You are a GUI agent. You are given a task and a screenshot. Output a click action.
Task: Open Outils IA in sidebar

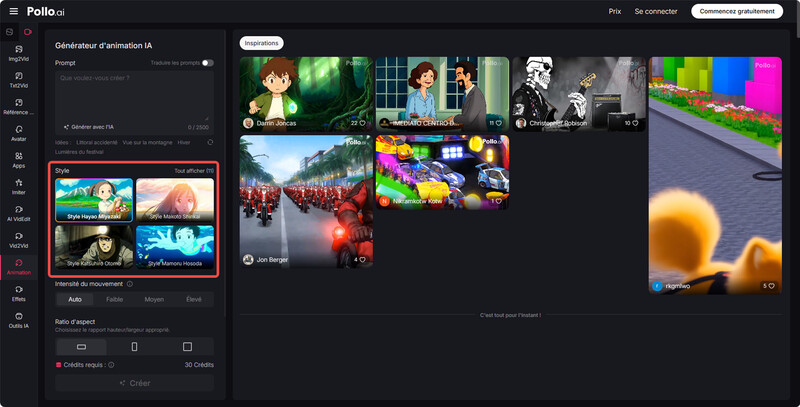[19, 321]
